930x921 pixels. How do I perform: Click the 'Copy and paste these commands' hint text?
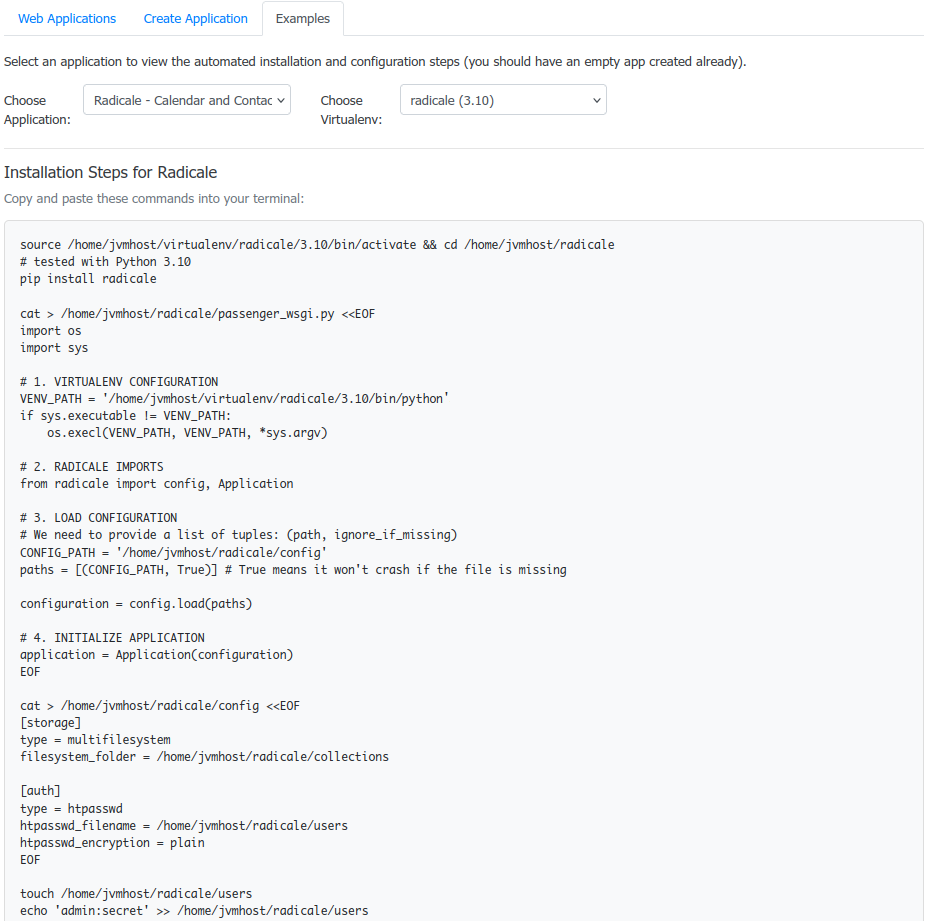click(x=154, y=199)
